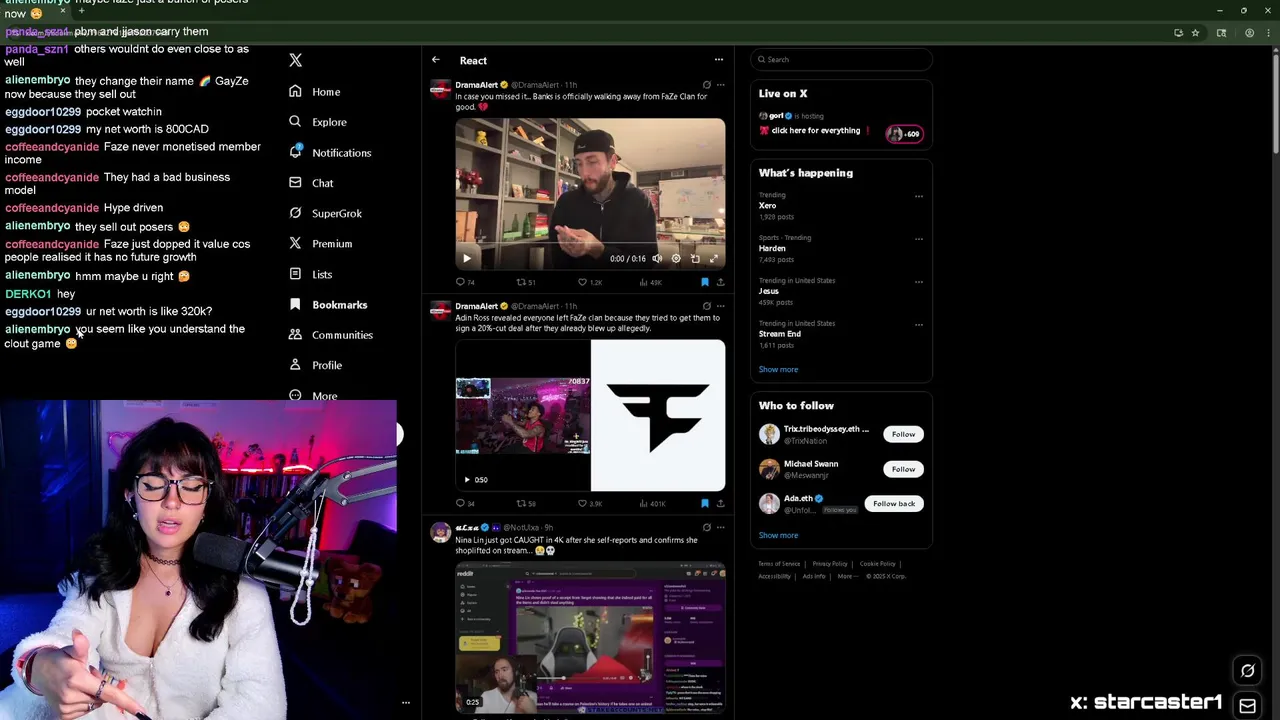Reply to the Banks post with 74 replies
Screen dimensions: 1280x720
[465, 282]
